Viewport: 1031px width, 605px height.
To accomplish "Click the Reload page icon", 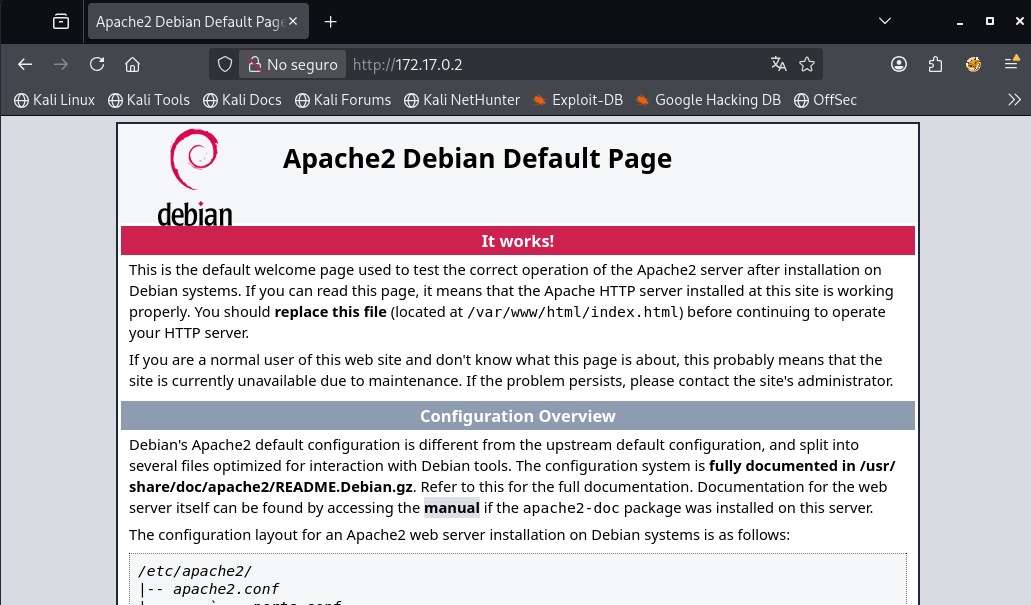I will (97, 65).
